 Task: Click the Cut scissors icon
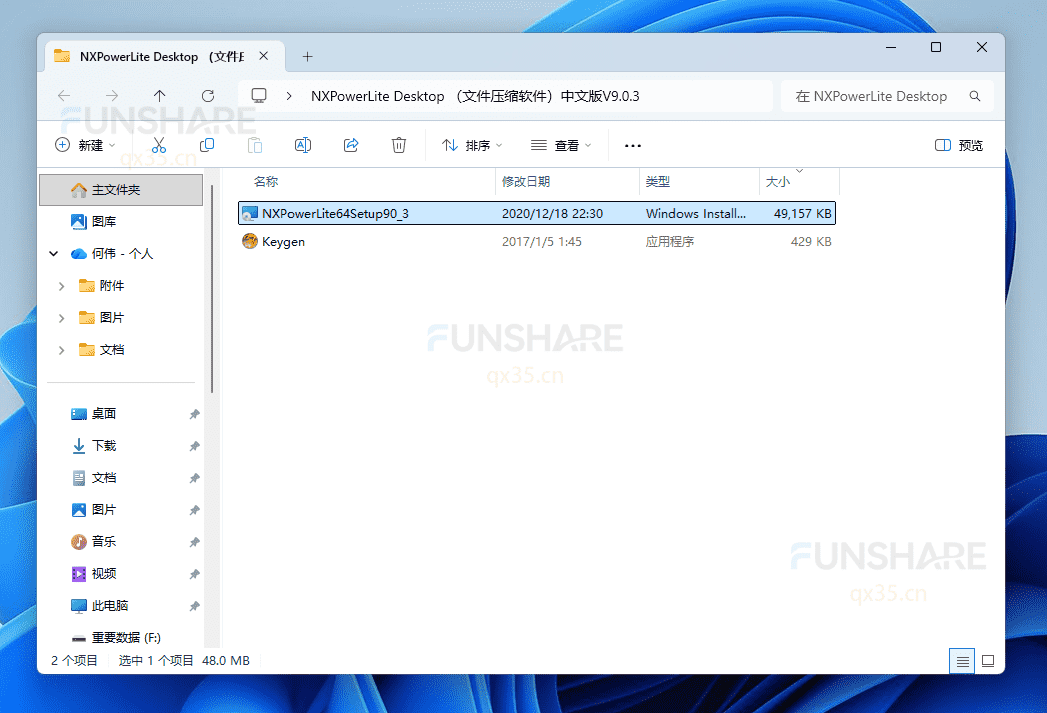pyautogui.click(x=159, y=146)
